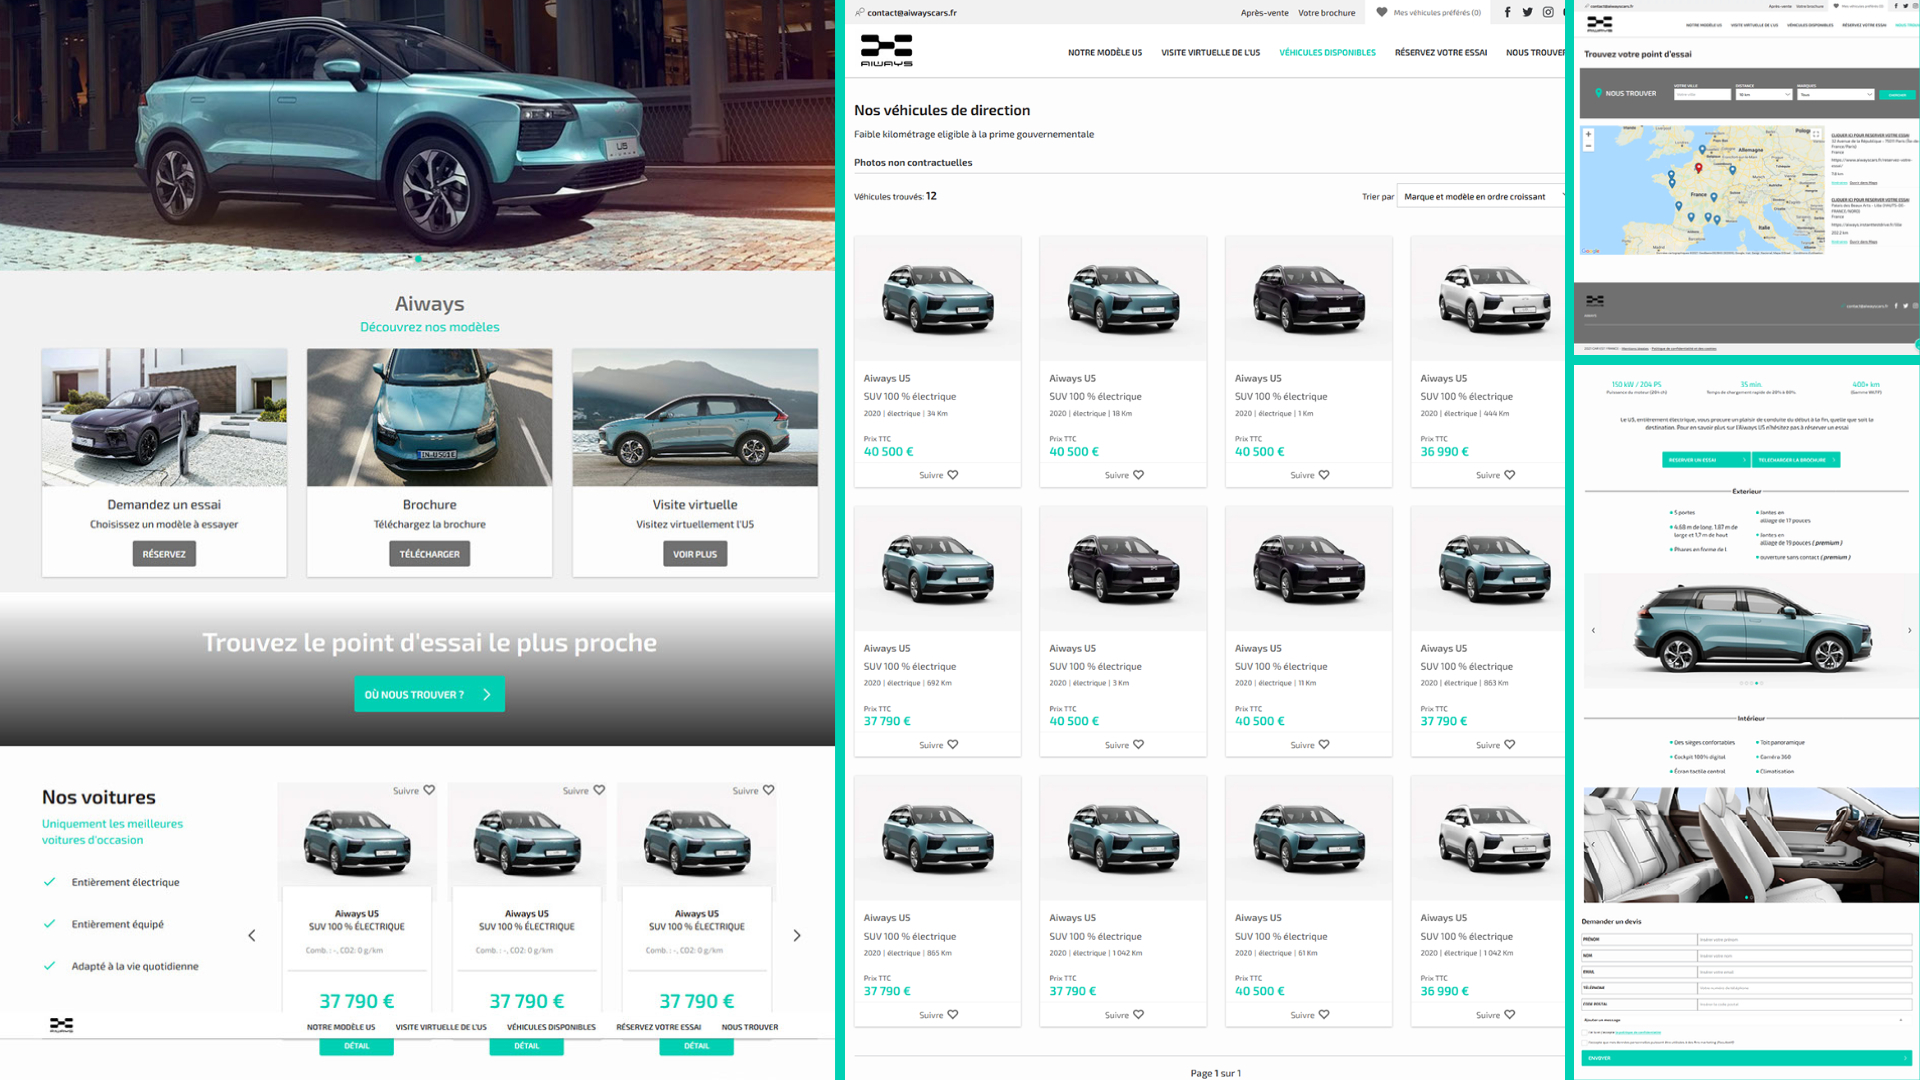Click the TÉLÉCHARGER LA BROCHURE button on the model page
1920x1080 pixels.
point(1797,460)
